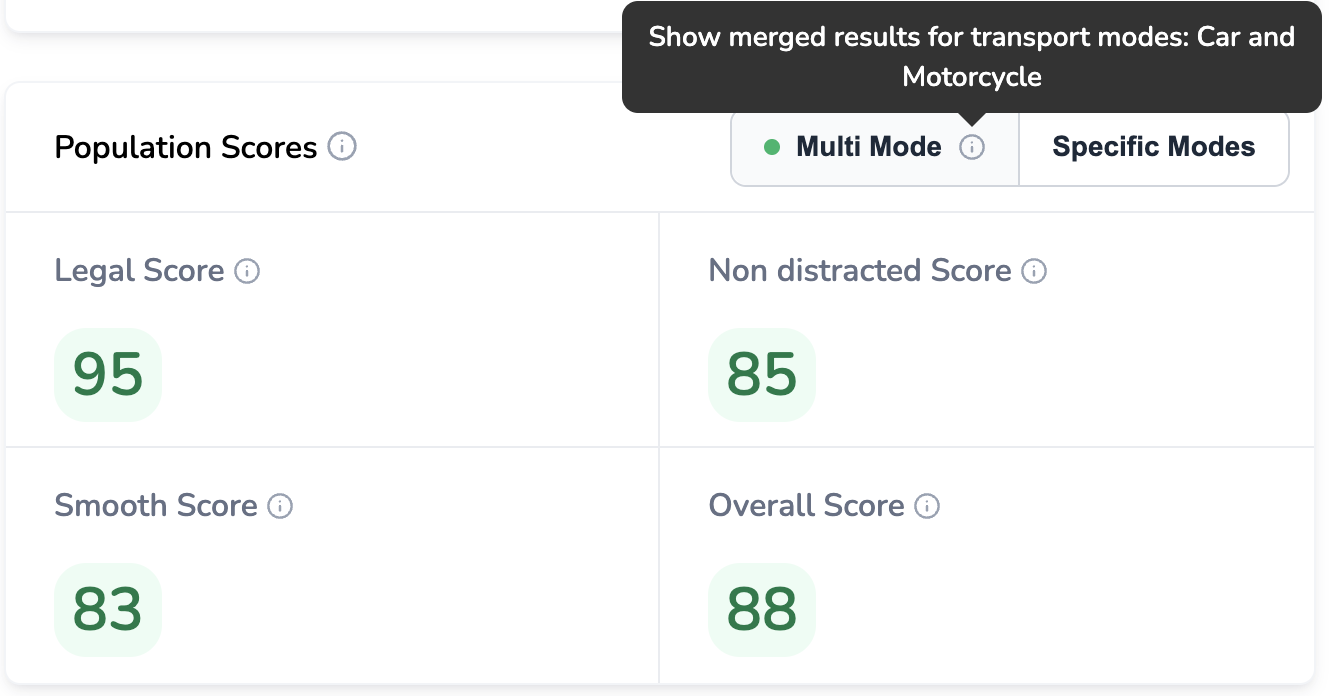This screenshot has height=696, width=1332.
Task: Click the Smooth Score info icon
Action: click(281, 506)
